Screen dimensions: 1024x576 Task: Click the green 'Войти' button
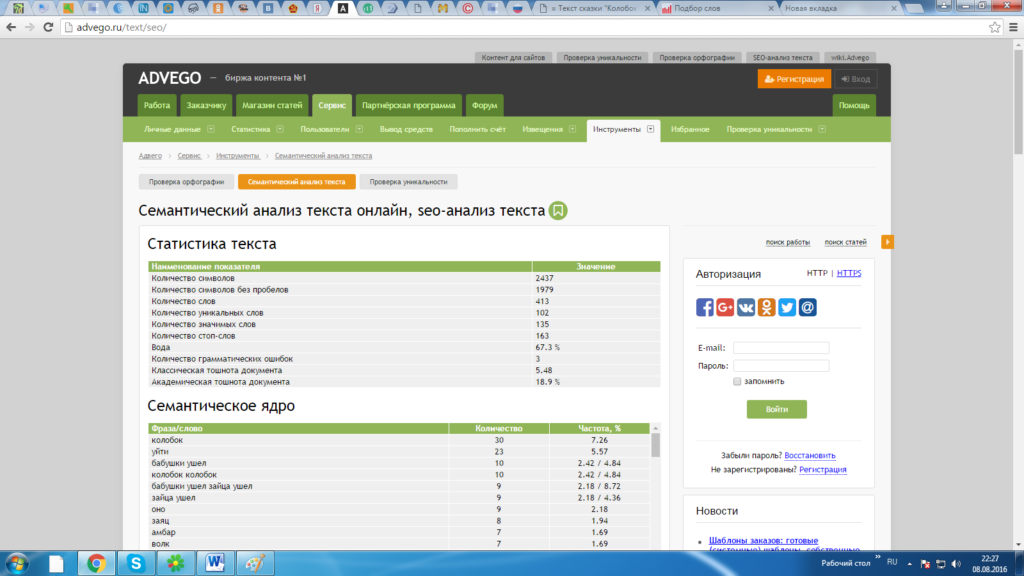pos(776,409)
